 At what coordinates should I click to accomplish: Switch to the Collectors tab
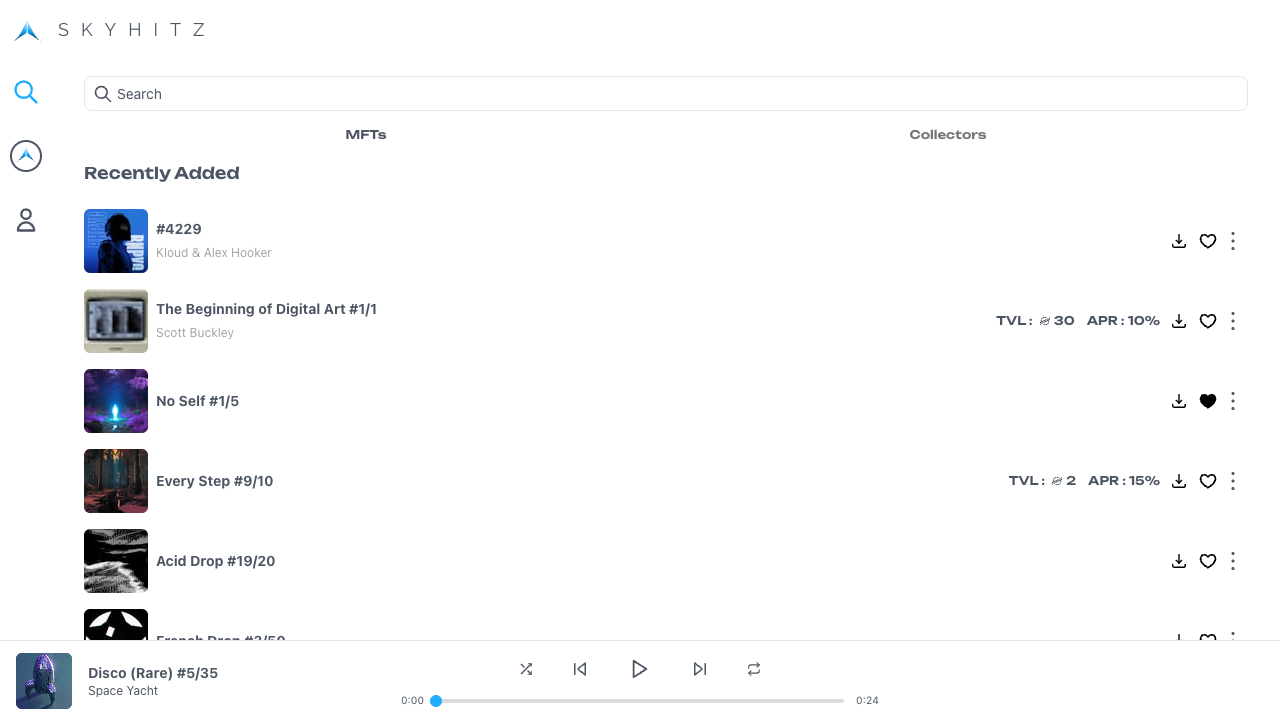[948, 134]
